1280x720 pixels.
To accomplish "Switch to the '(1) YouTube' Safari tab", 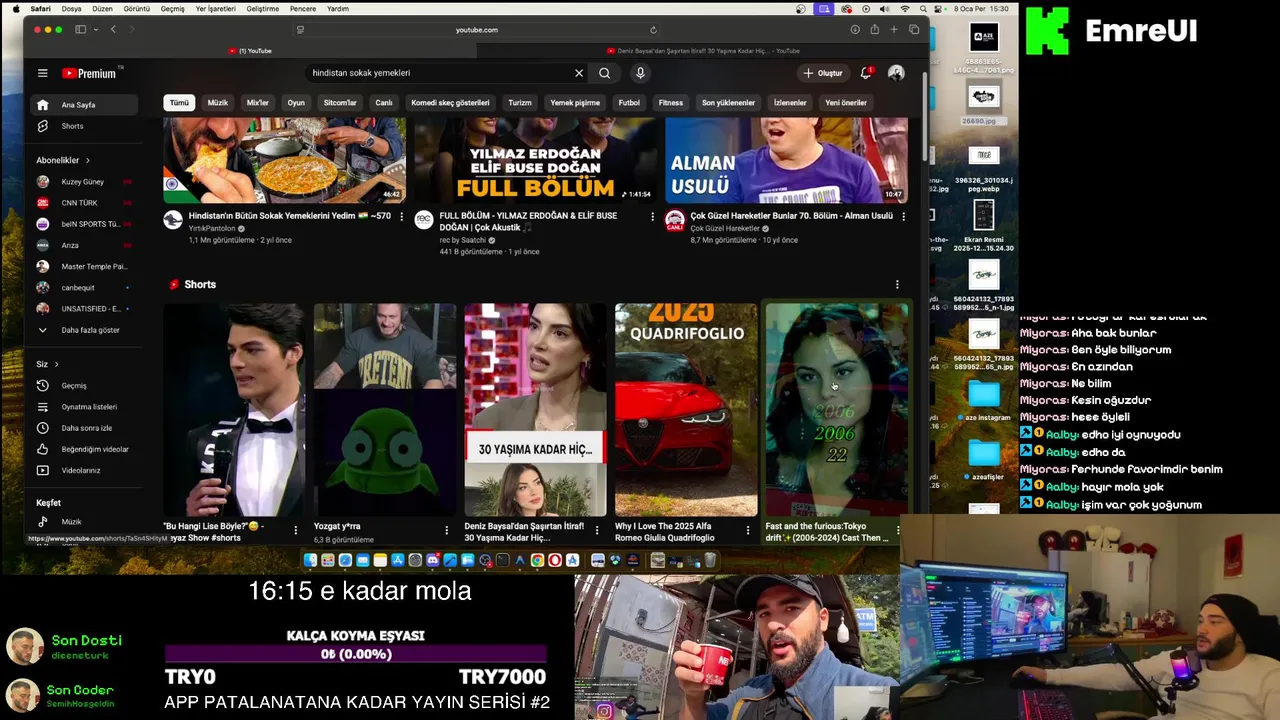I will pyautogui.click(x=250, y=51).
